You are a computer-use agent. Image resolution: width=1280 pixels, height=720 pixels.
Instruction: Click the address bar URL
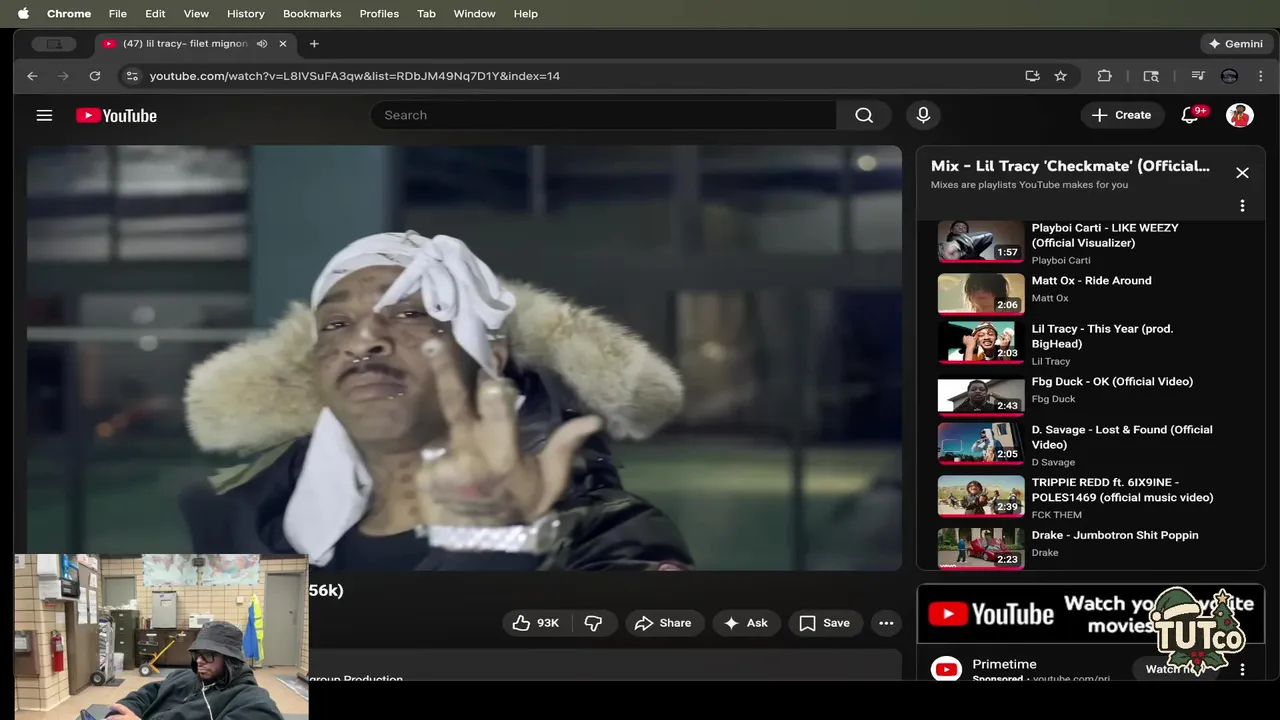tap(355, 76)
